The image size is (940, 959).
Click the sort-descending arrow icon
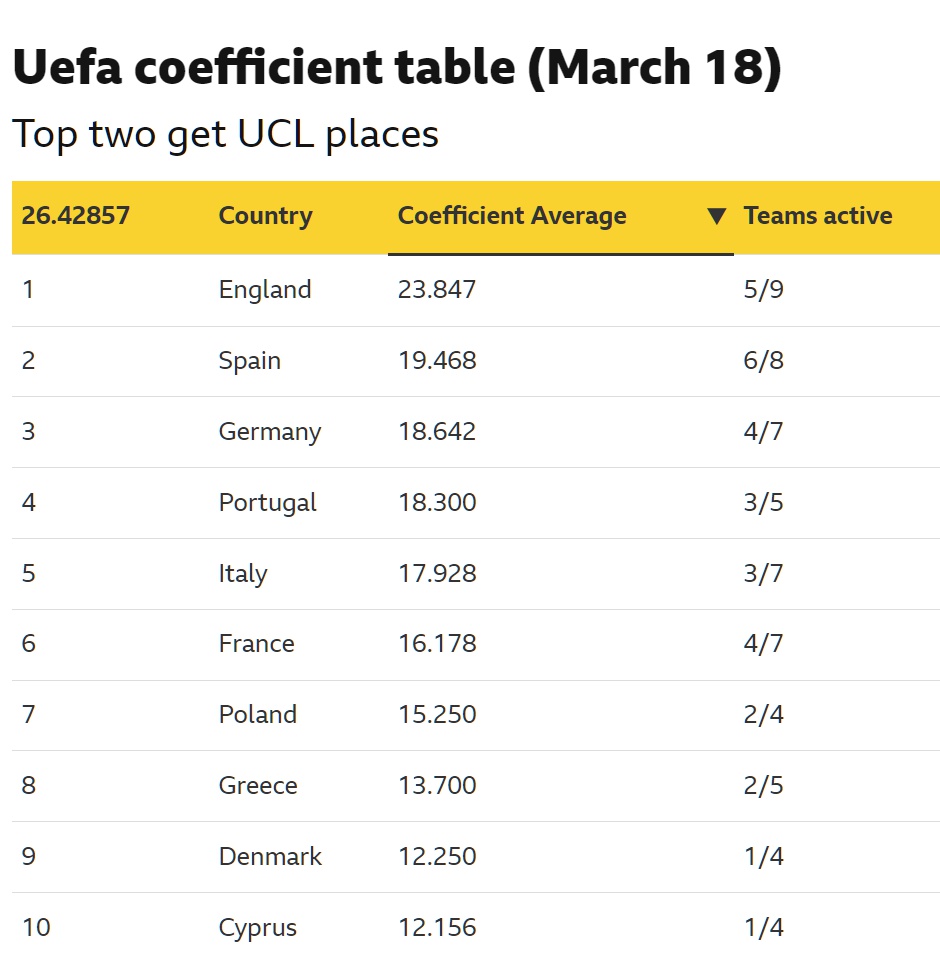(716, 216)
